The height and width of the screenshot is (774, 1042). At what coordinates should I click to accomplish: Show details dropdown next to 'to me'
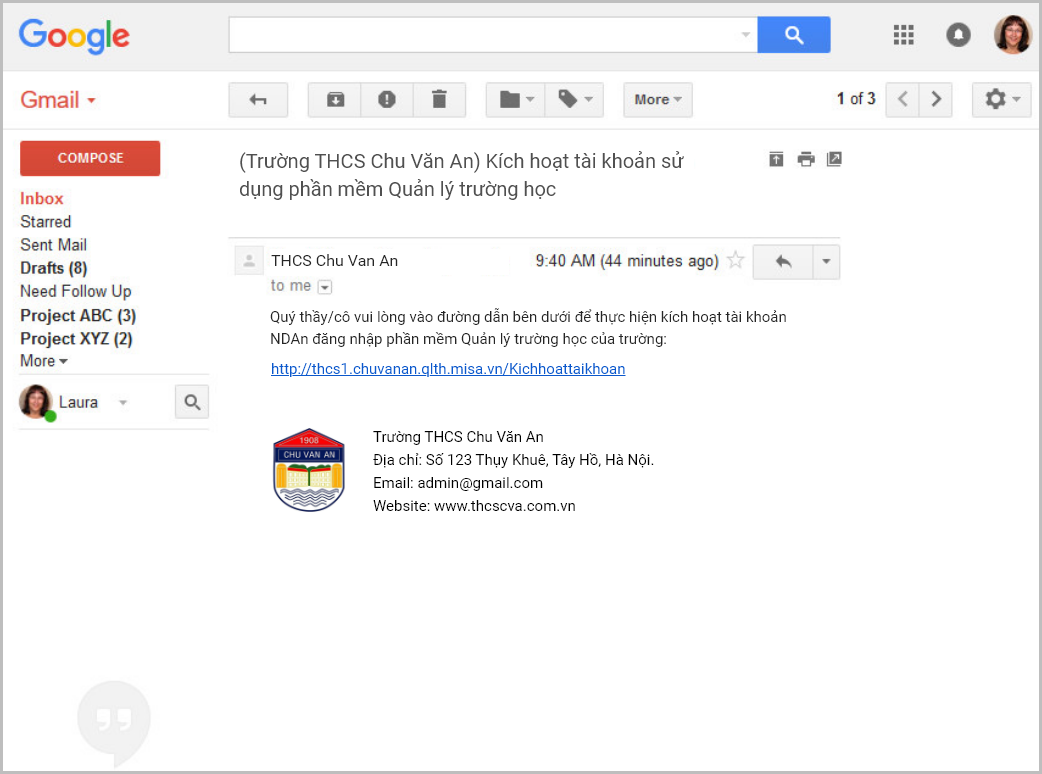pos(325,287)
